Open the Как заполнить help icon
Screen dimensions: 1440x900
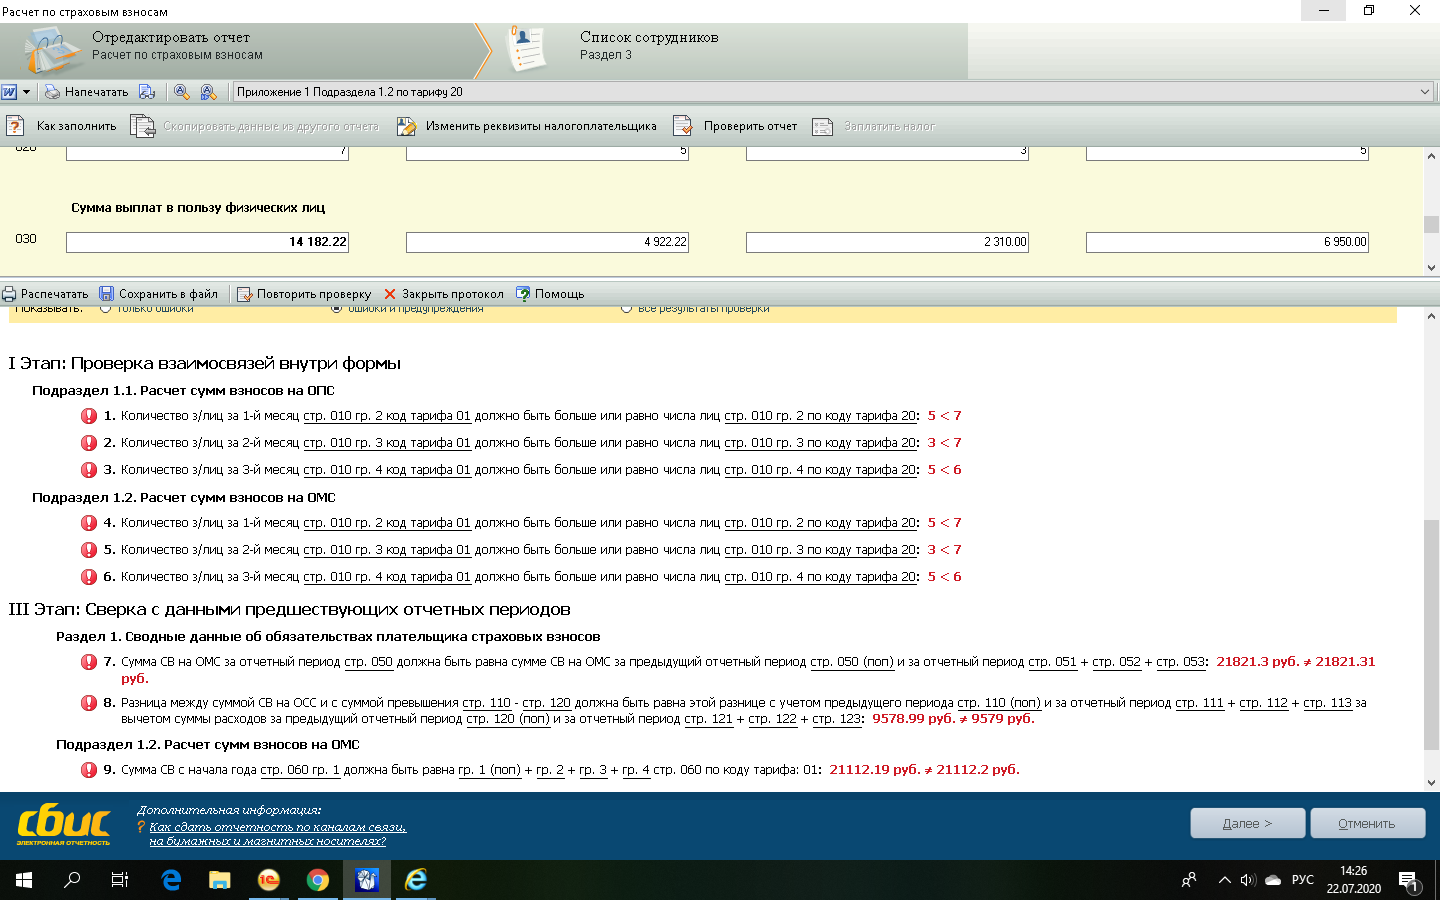click(15, 126)
